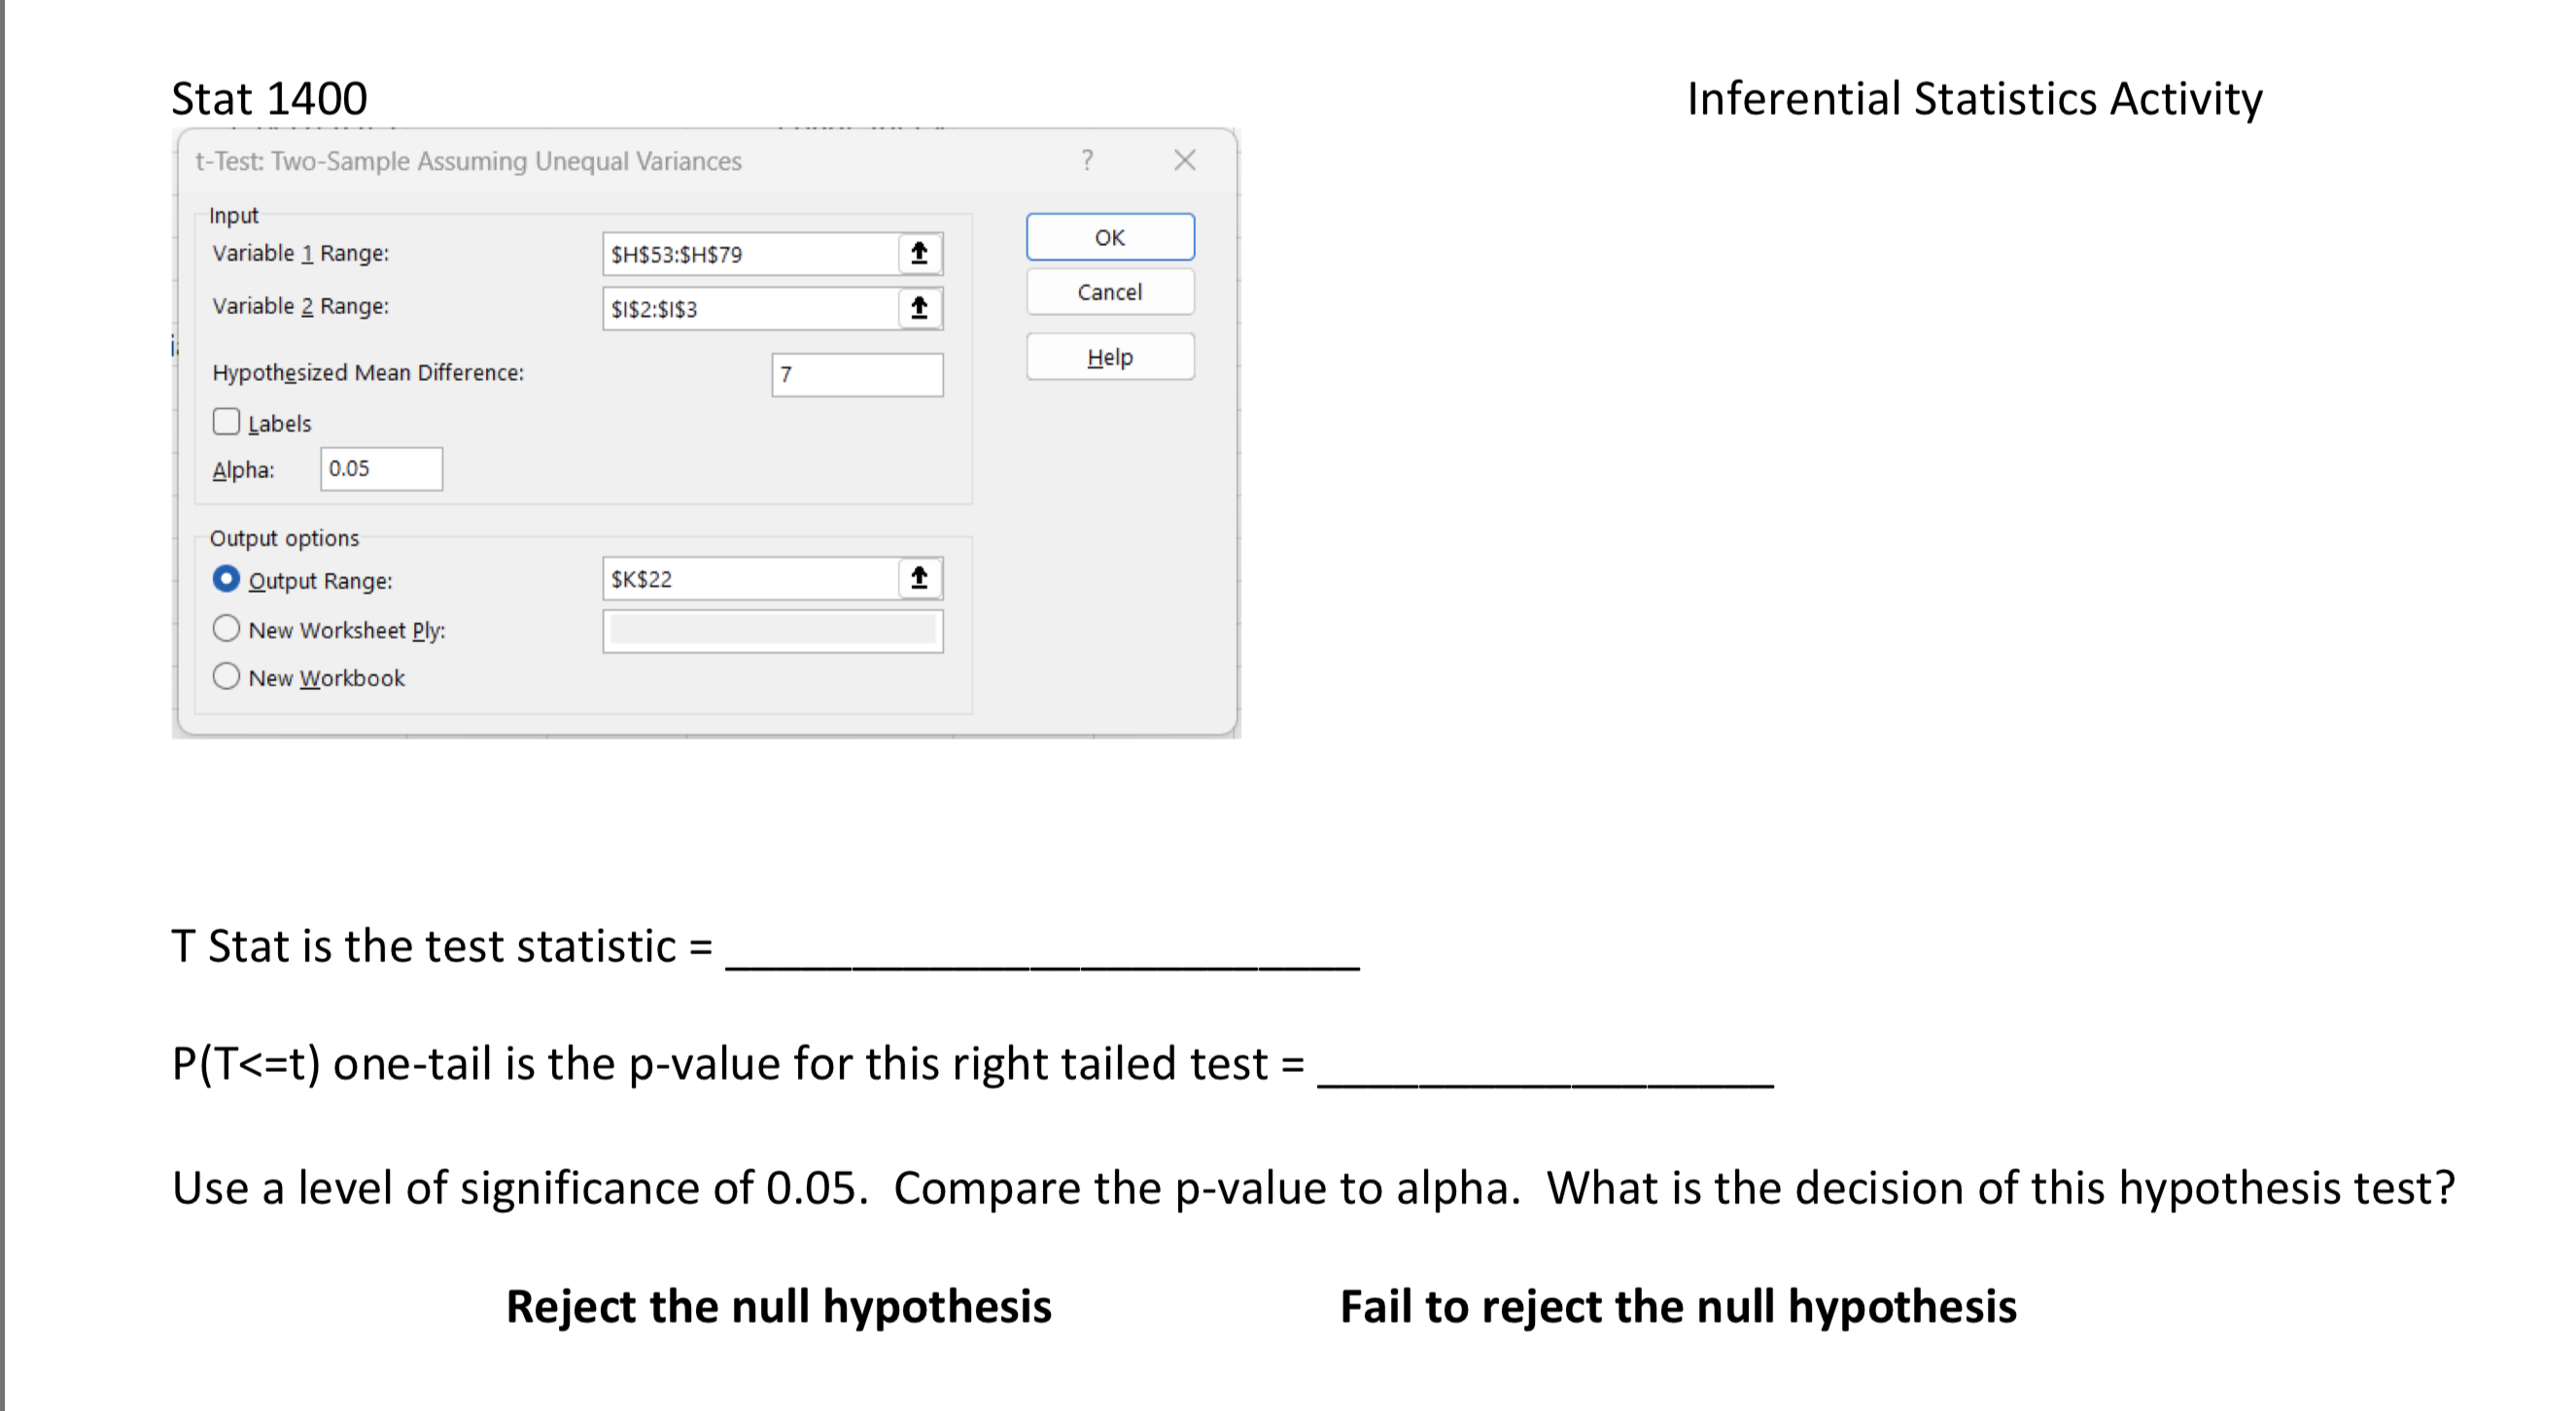Select the Output Range radio button

(226, 578)
